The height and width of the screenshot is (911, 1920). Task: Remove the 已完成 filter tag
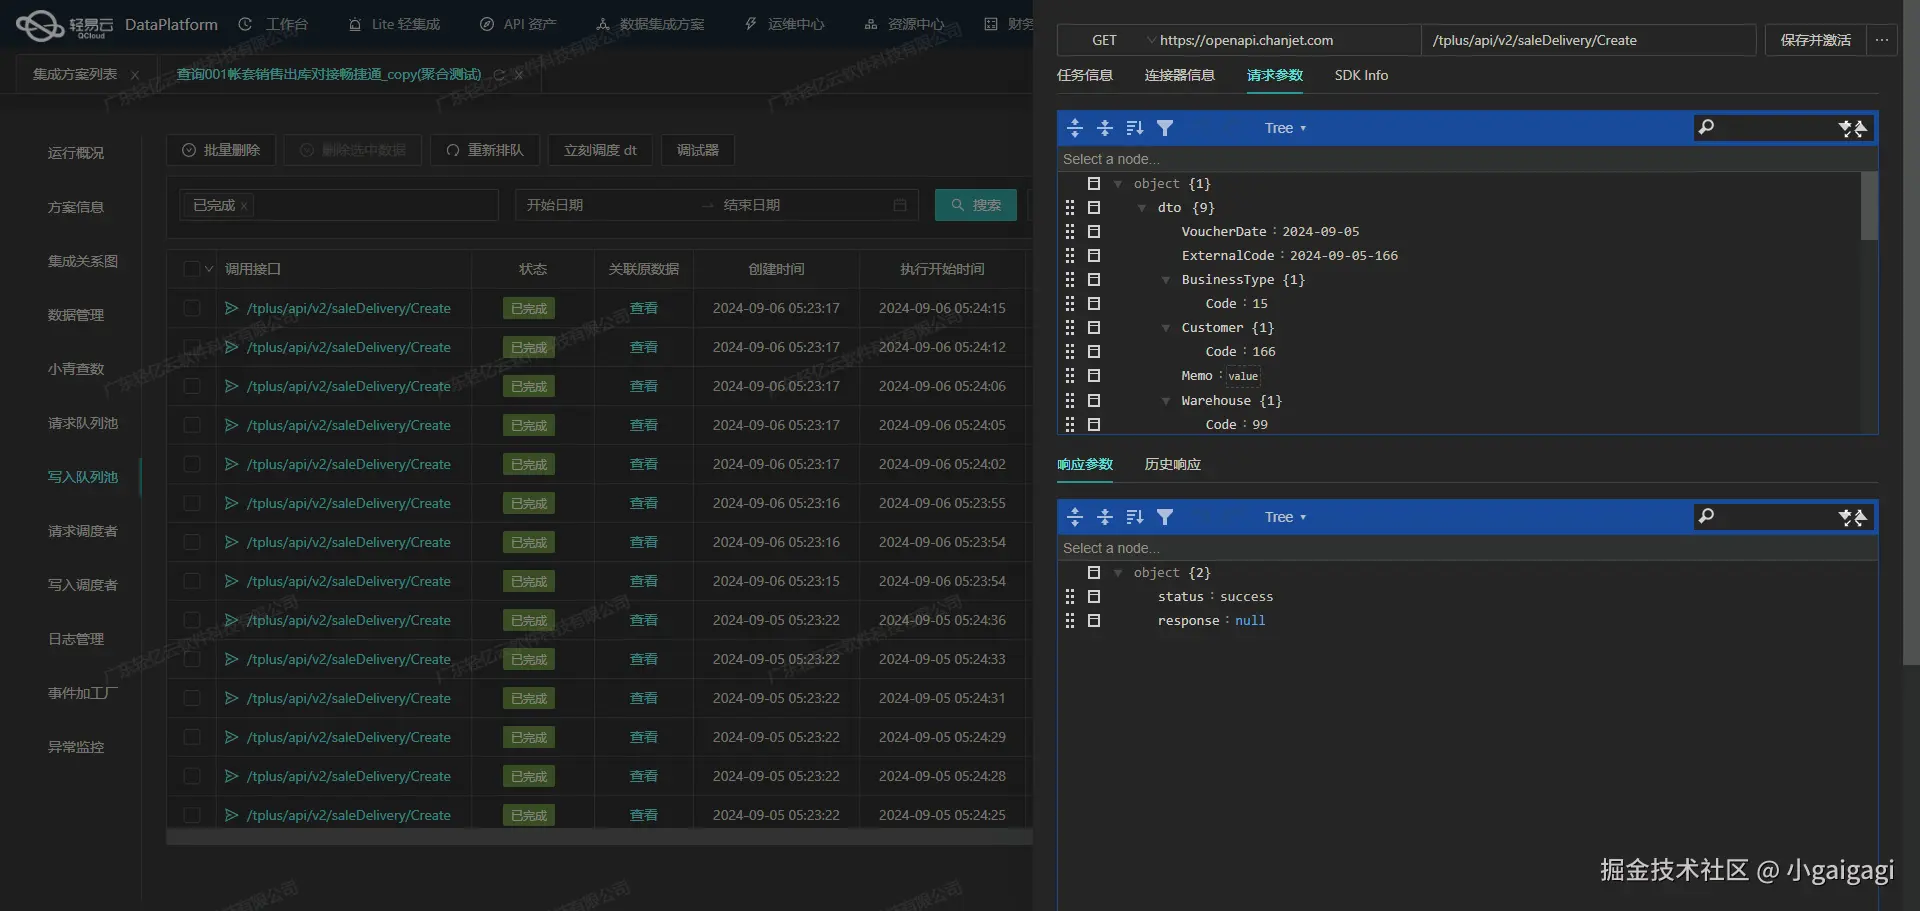coord(243,206)
